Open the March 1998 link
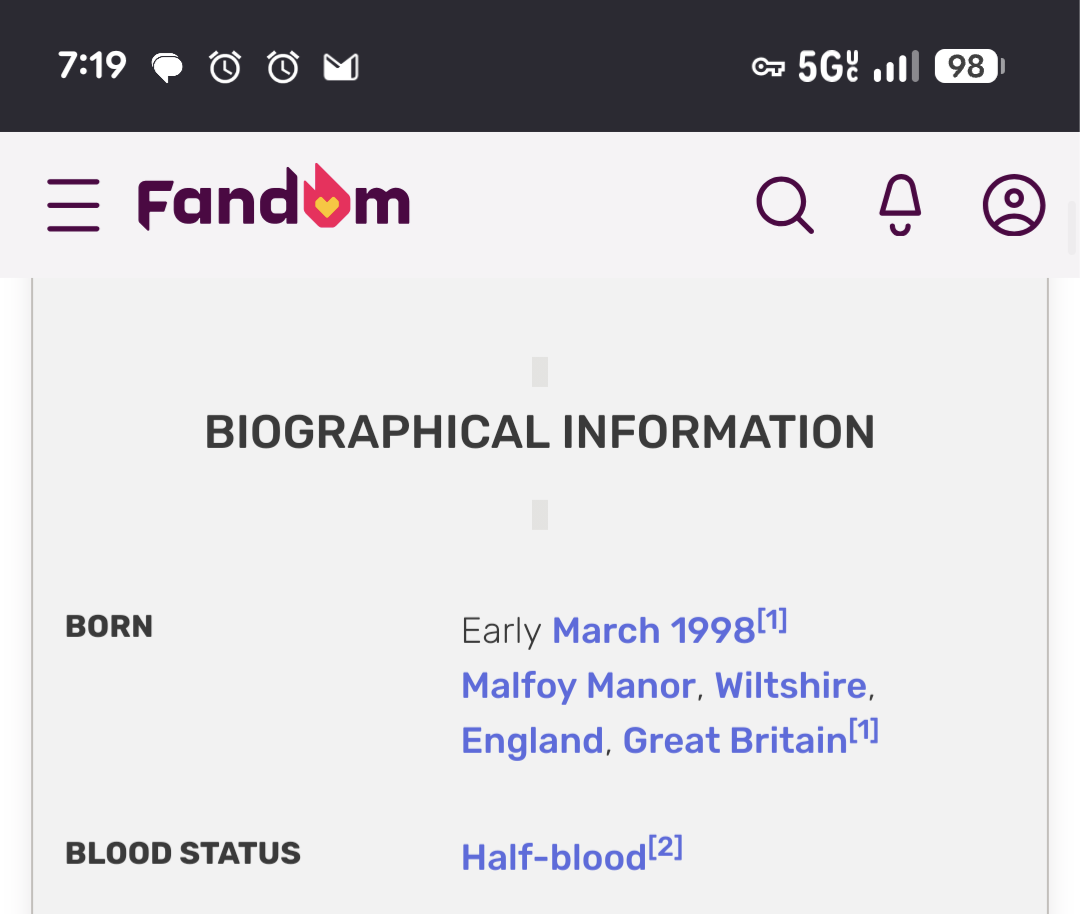 pyautogui.click(x=654, y=630)
